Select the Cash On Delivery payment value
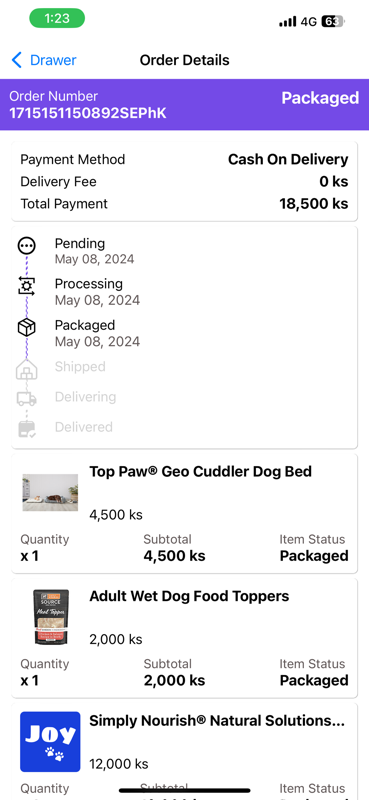Image resolution: width=369 pixels, height=800 pixels. pos(288,159)
